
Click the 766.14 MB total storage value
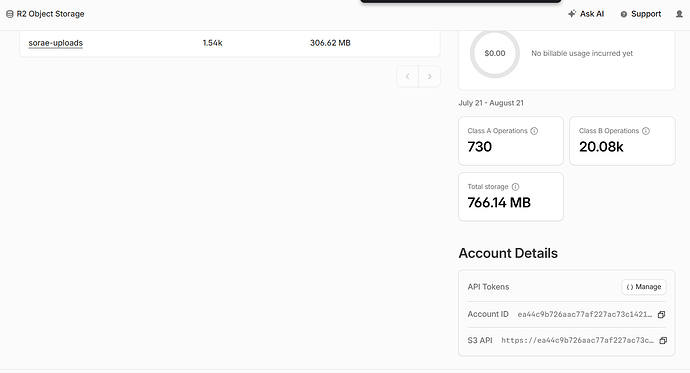(x=499, y=203)
